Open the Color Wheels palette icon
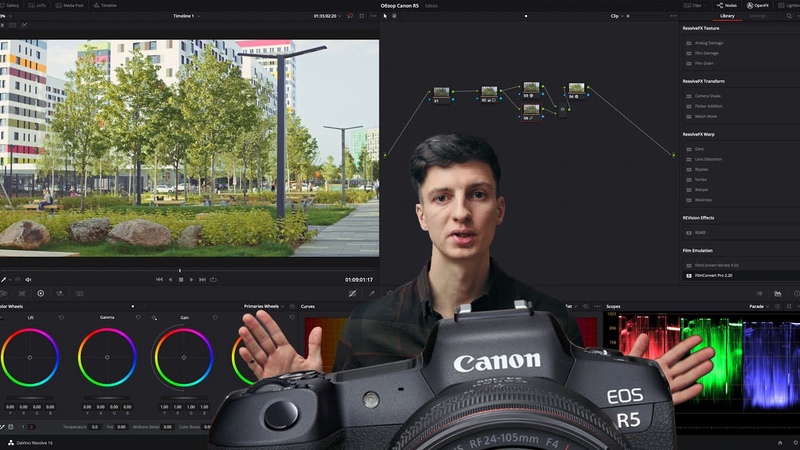This screenshot has height=450, width=800. 40,293
